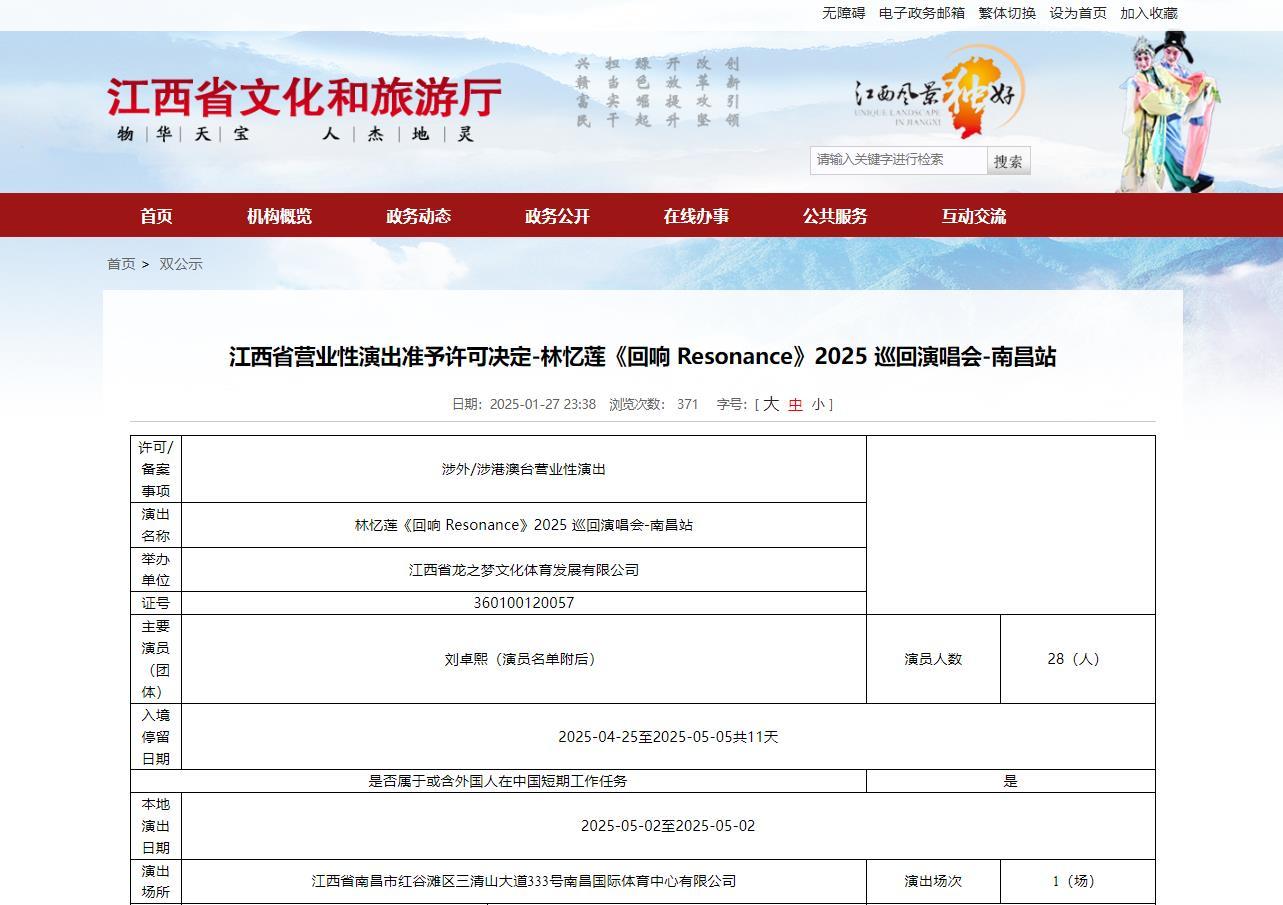Click the 证号 header cell
Viewport: 1283px width, 905px height.
click(x=155, y=603)
